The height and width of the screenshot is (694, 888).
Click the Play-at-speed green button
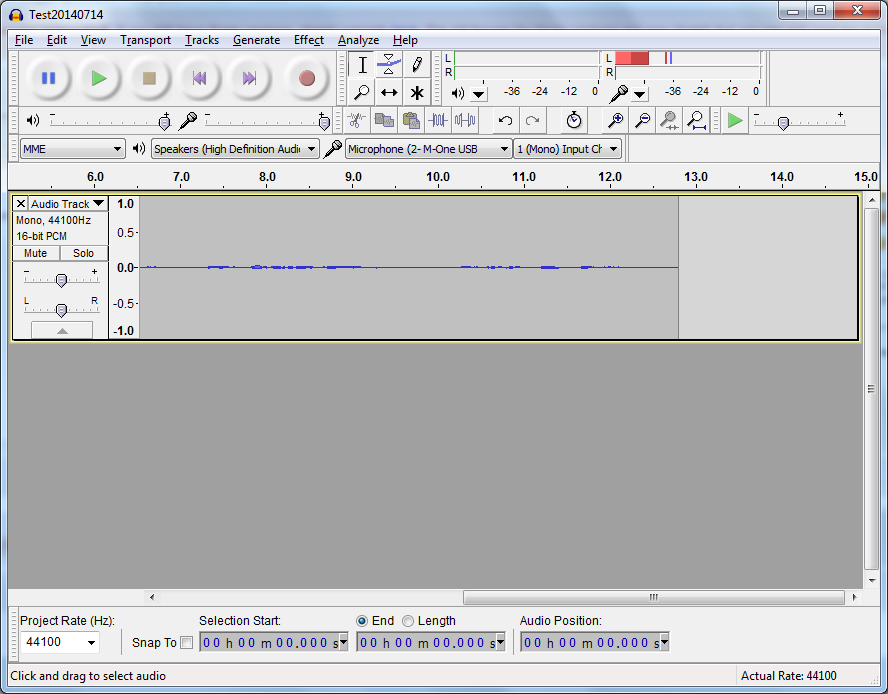(x=735, y=120)
